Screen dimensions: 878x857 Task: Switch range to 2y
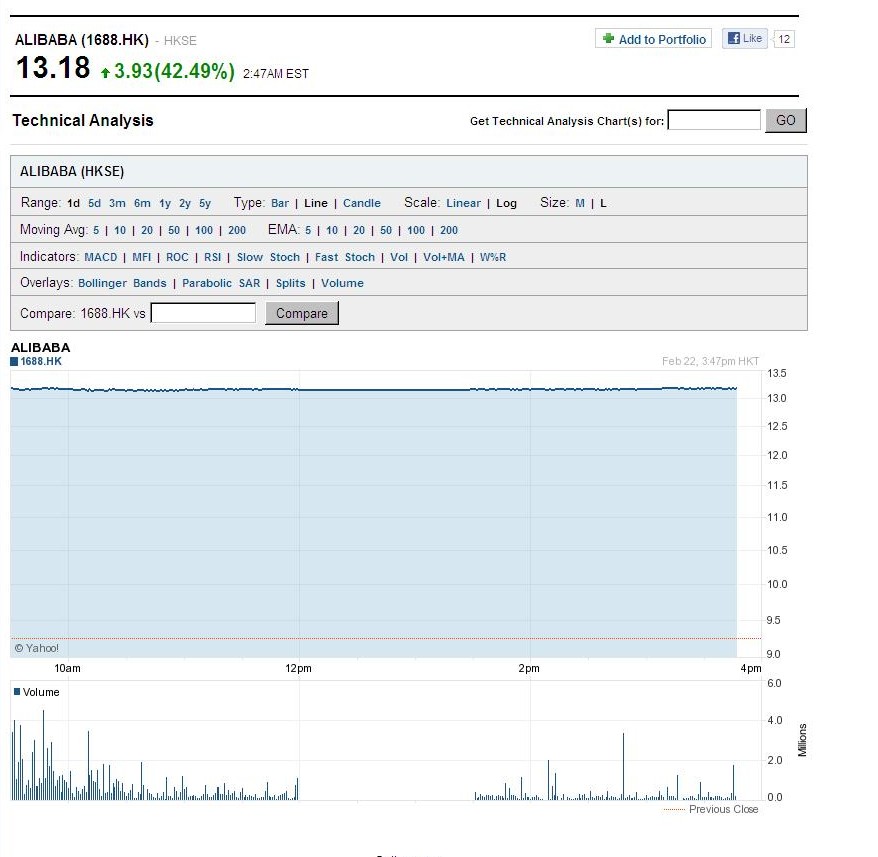185,203
